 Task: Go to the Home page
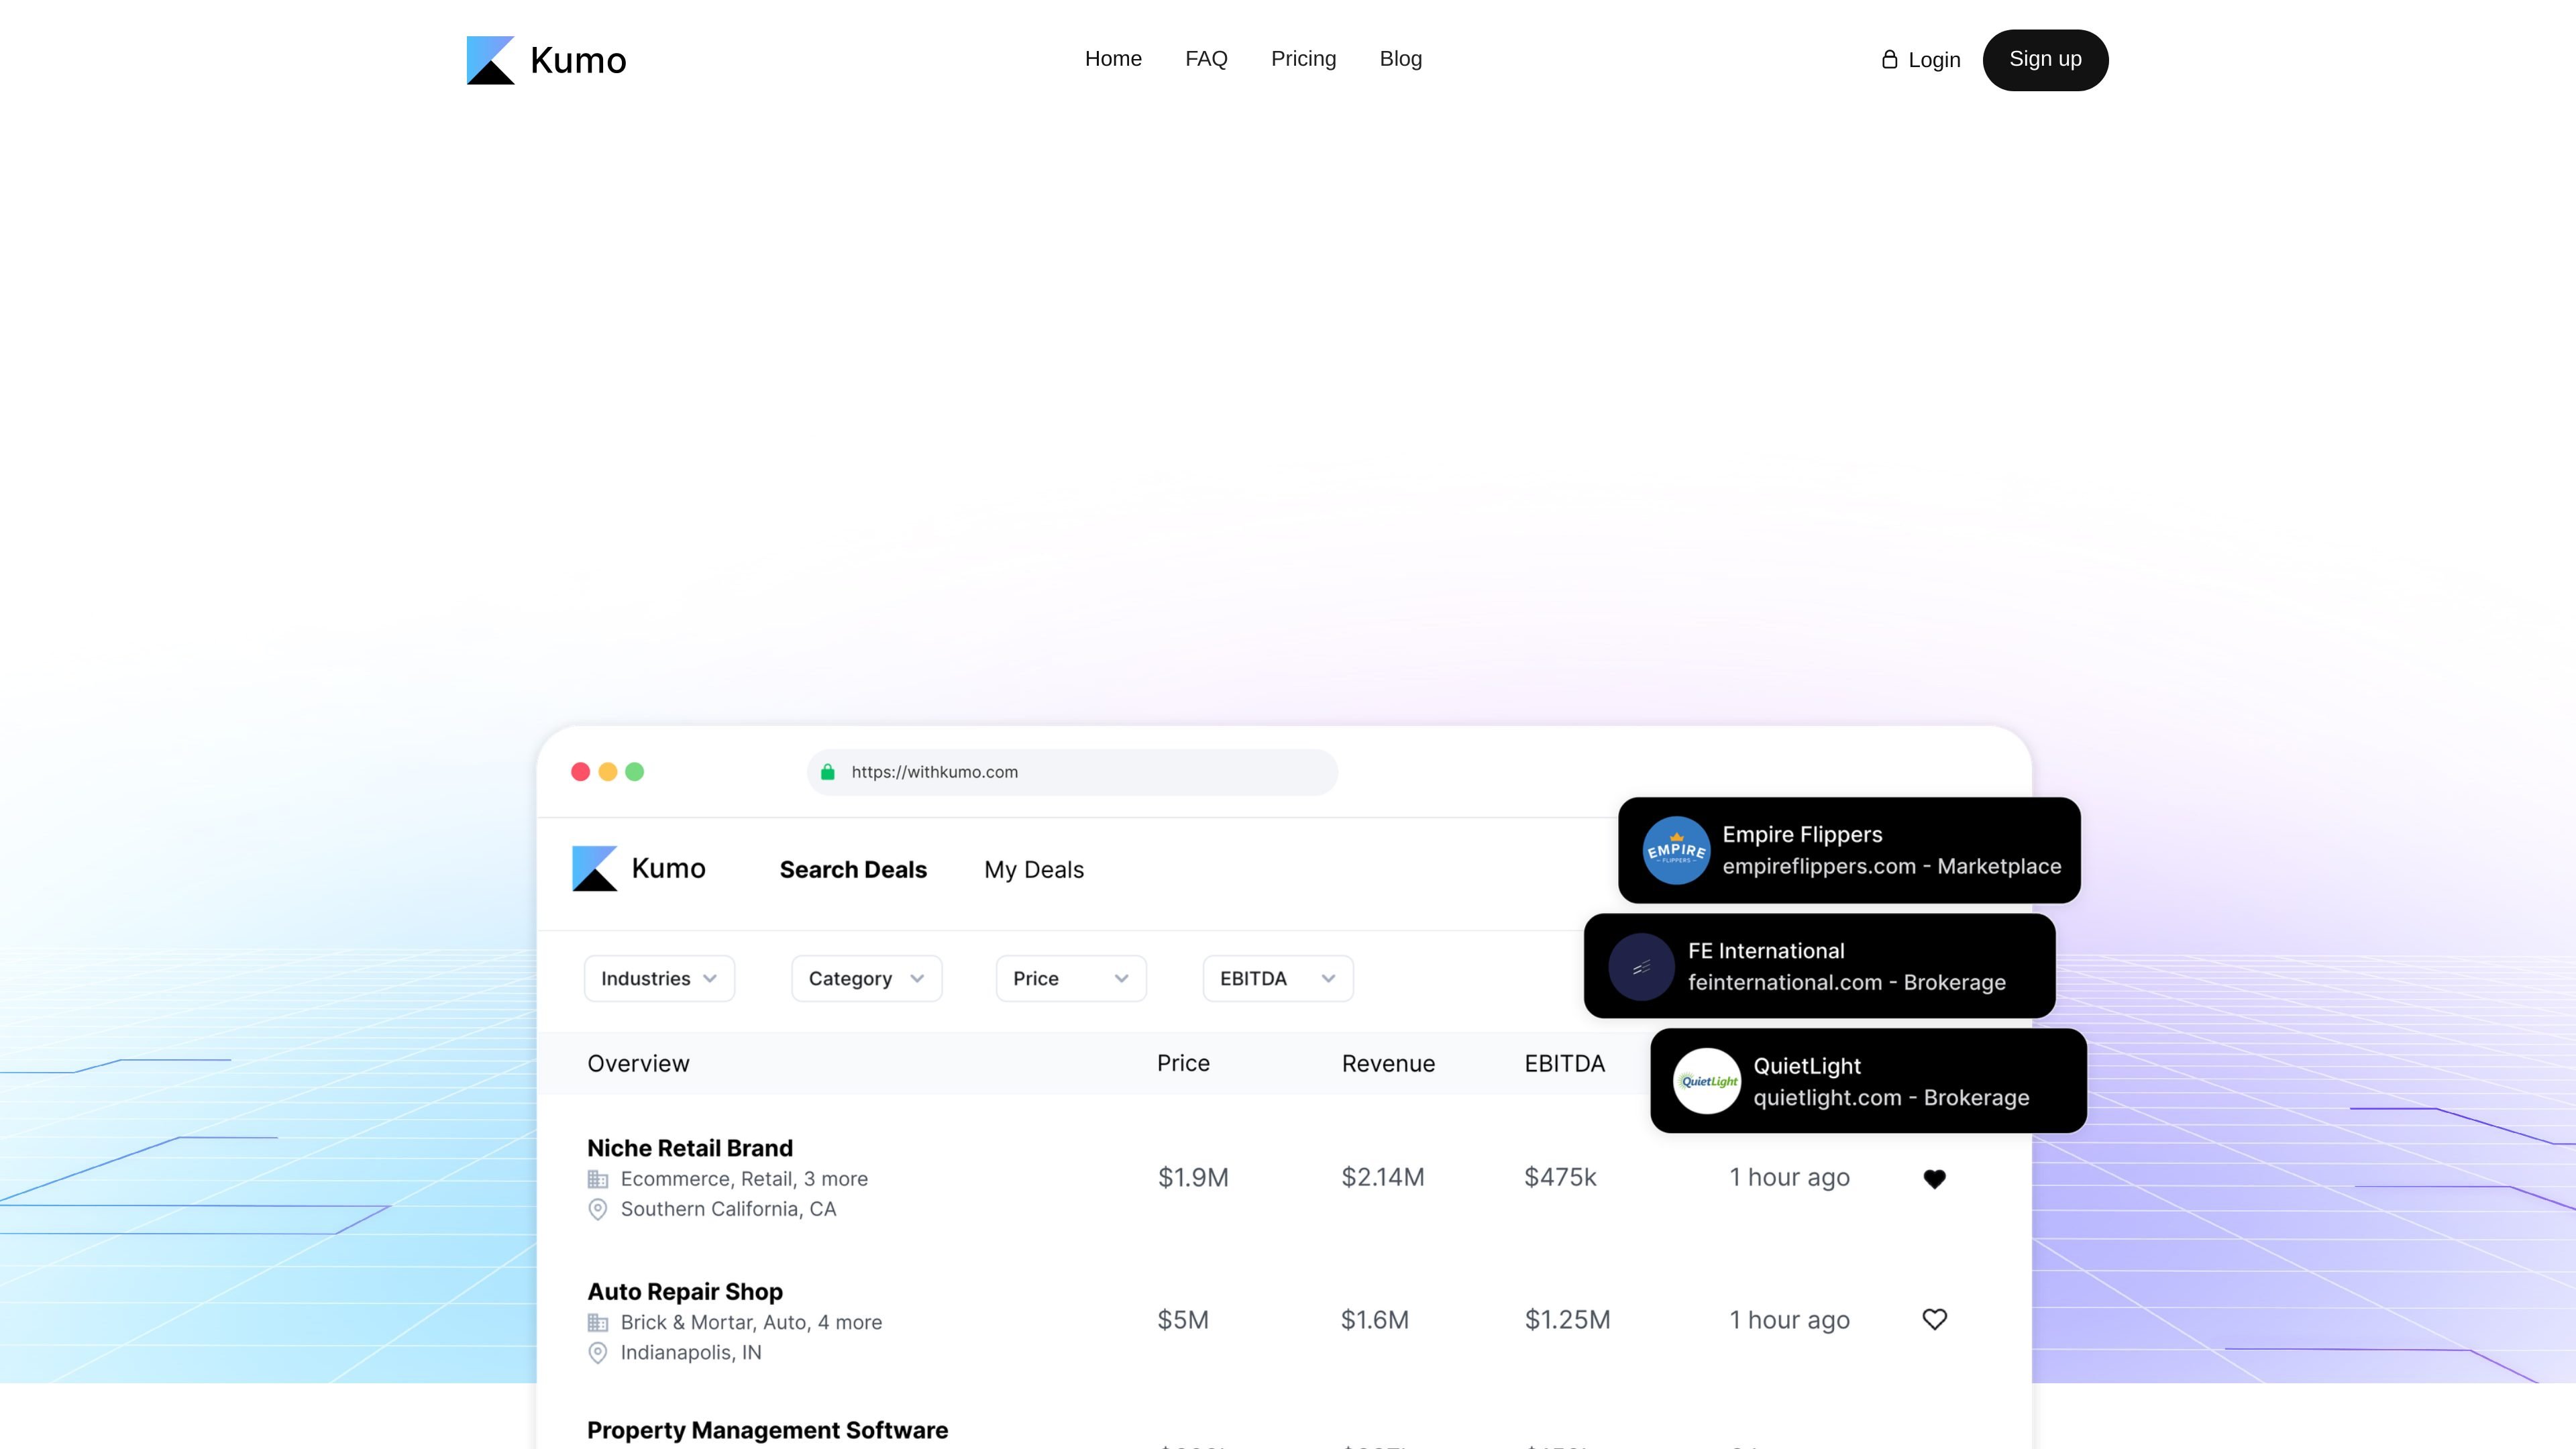pos(1113,59)
